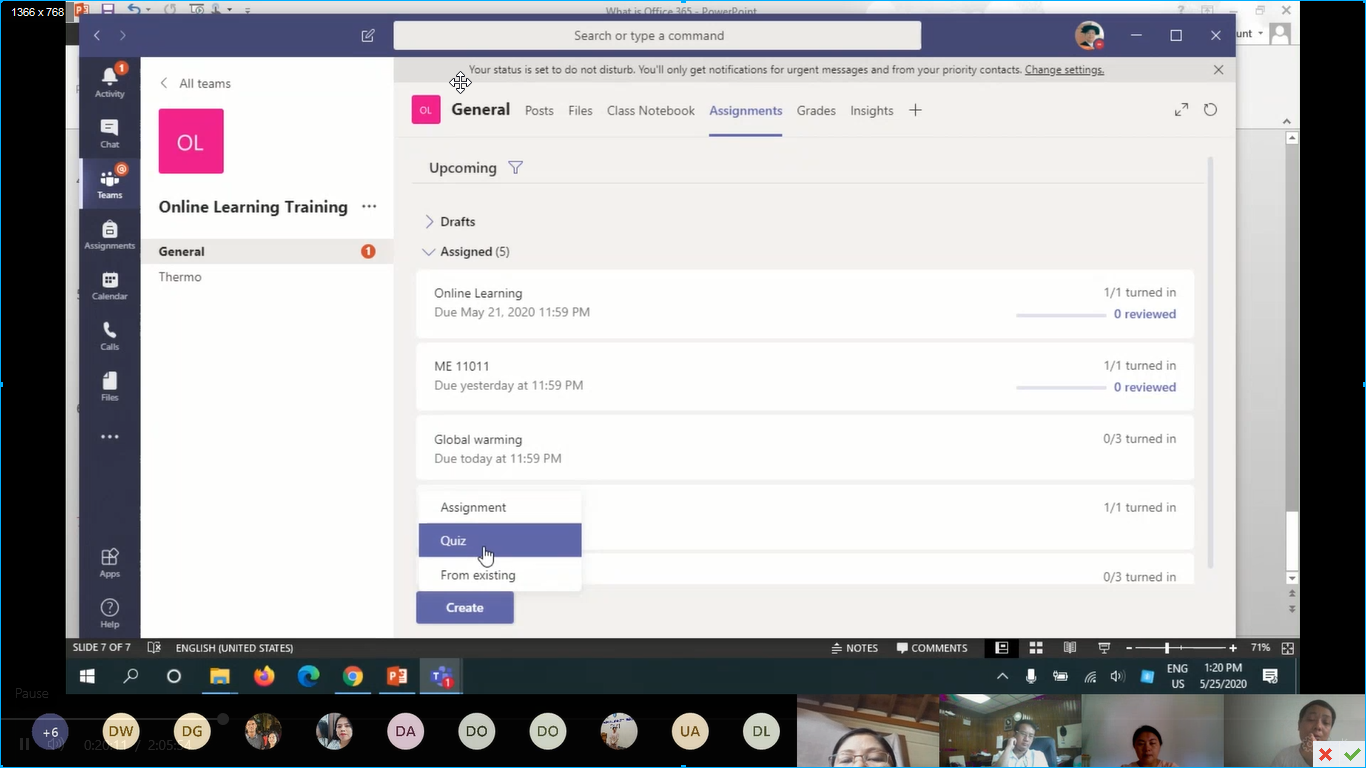Open Windows taskbar search
Viewport: 1366px width, 768px height.
click(131, 676)
